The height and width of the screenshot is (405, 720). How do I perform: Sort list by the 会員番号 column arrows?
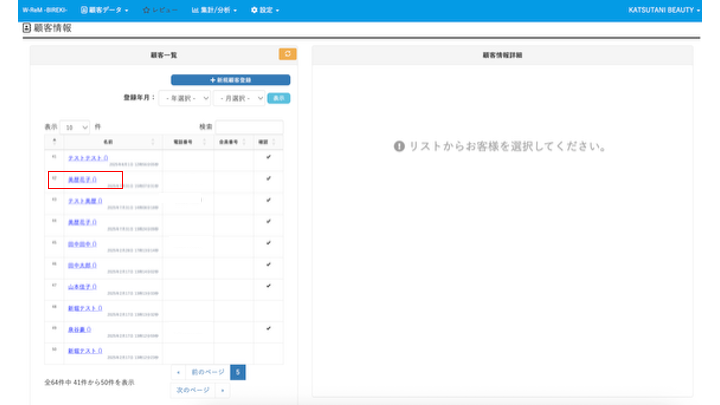[244, 142]
